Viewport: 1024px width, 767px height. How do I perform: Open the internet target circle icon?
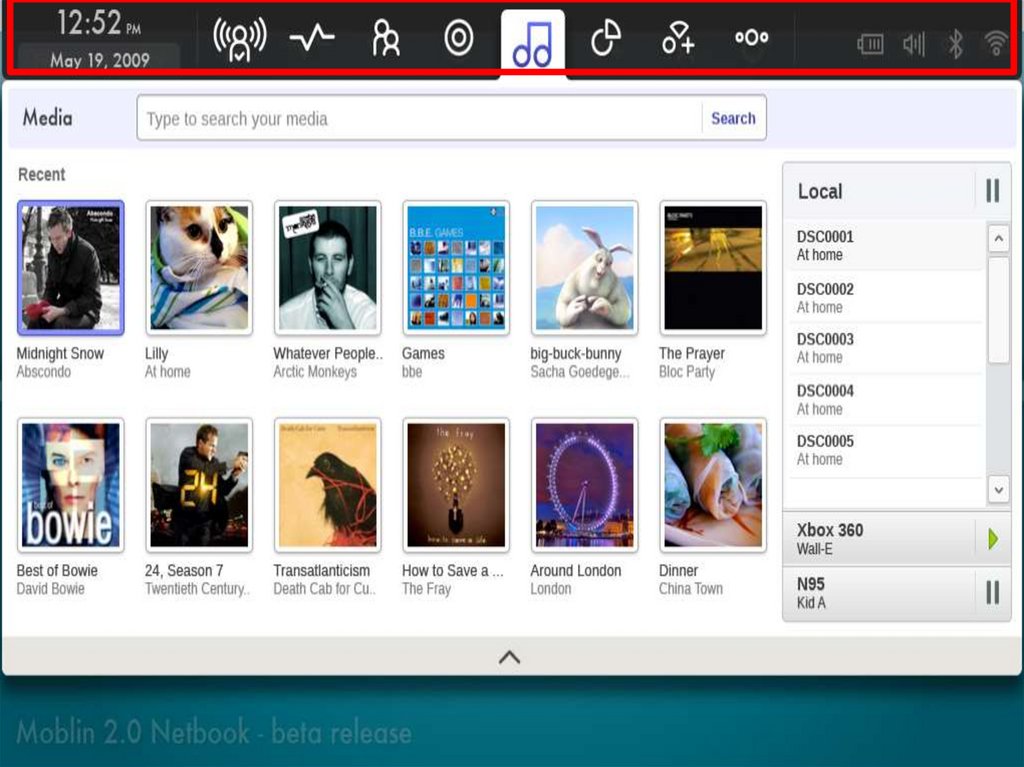pos(458,38)
